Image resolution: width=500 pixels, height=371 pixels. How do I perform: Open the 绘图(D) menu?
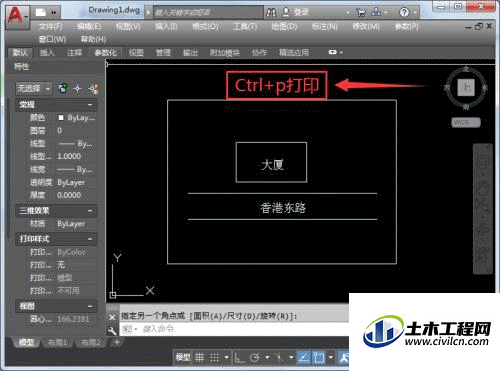click(x=284, y=26)
